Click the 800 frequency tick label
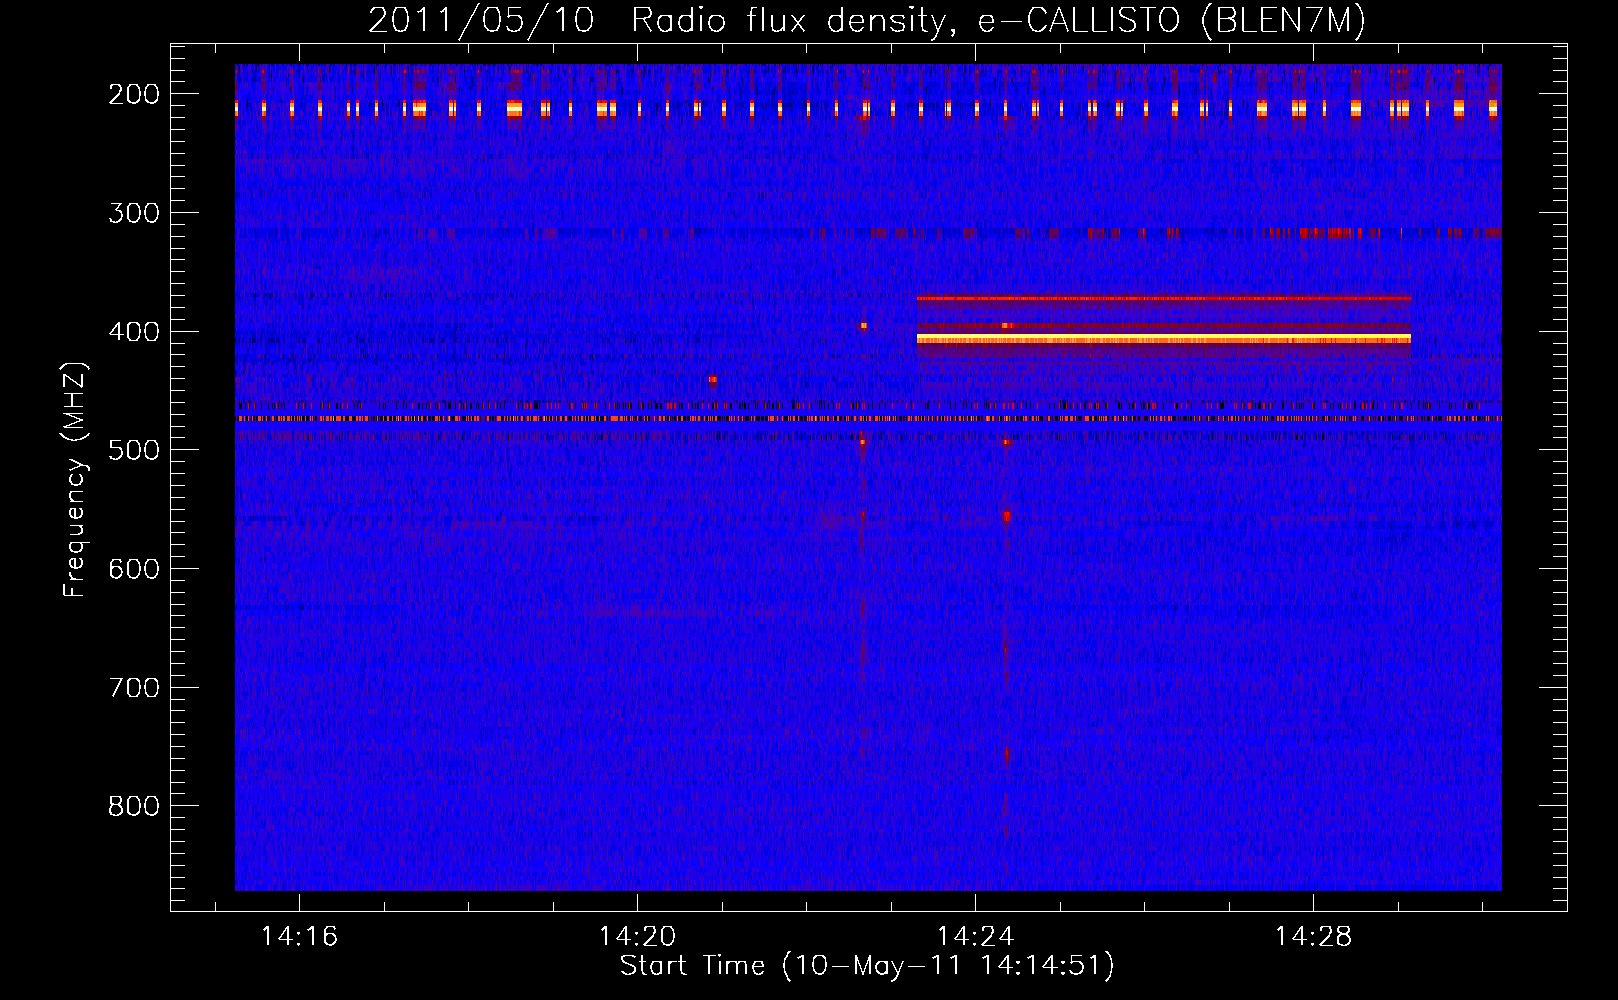The height and width of the screenshot is (1000, 1618). pos(134,806)
